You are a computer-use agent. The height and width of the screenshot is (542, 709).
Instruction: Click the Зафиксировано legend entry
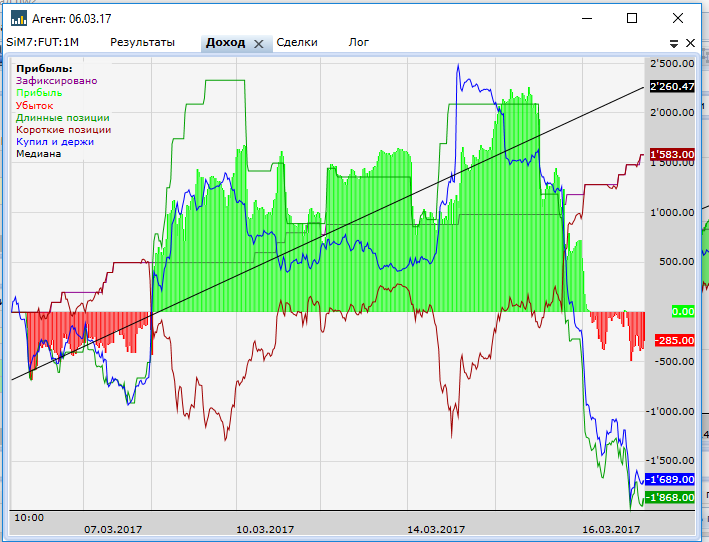click(57, 81)
